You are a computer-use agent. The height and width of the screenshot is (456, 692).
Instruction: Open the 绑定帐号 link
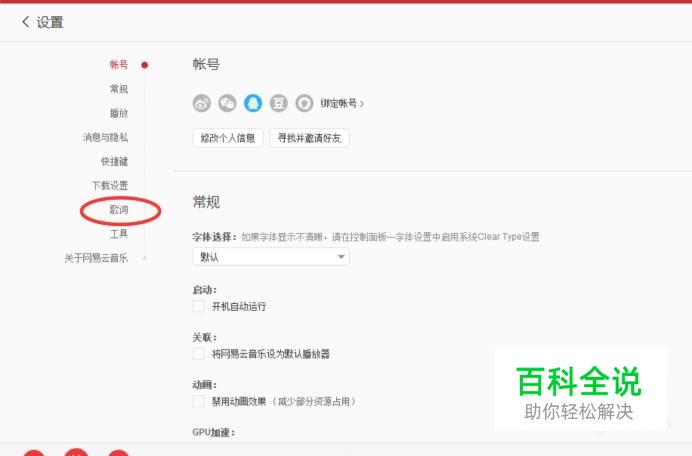pos(342,104)
